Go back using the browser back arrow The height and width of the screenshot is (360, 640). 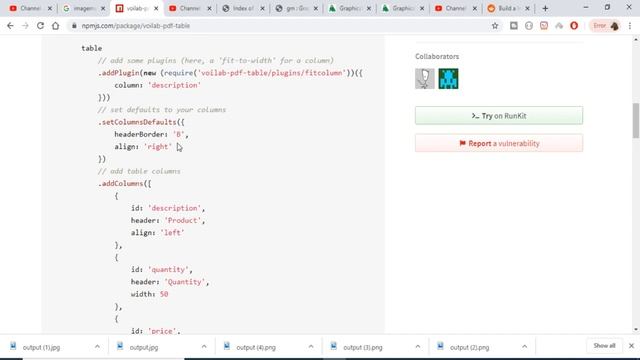(x=10, y=26)
